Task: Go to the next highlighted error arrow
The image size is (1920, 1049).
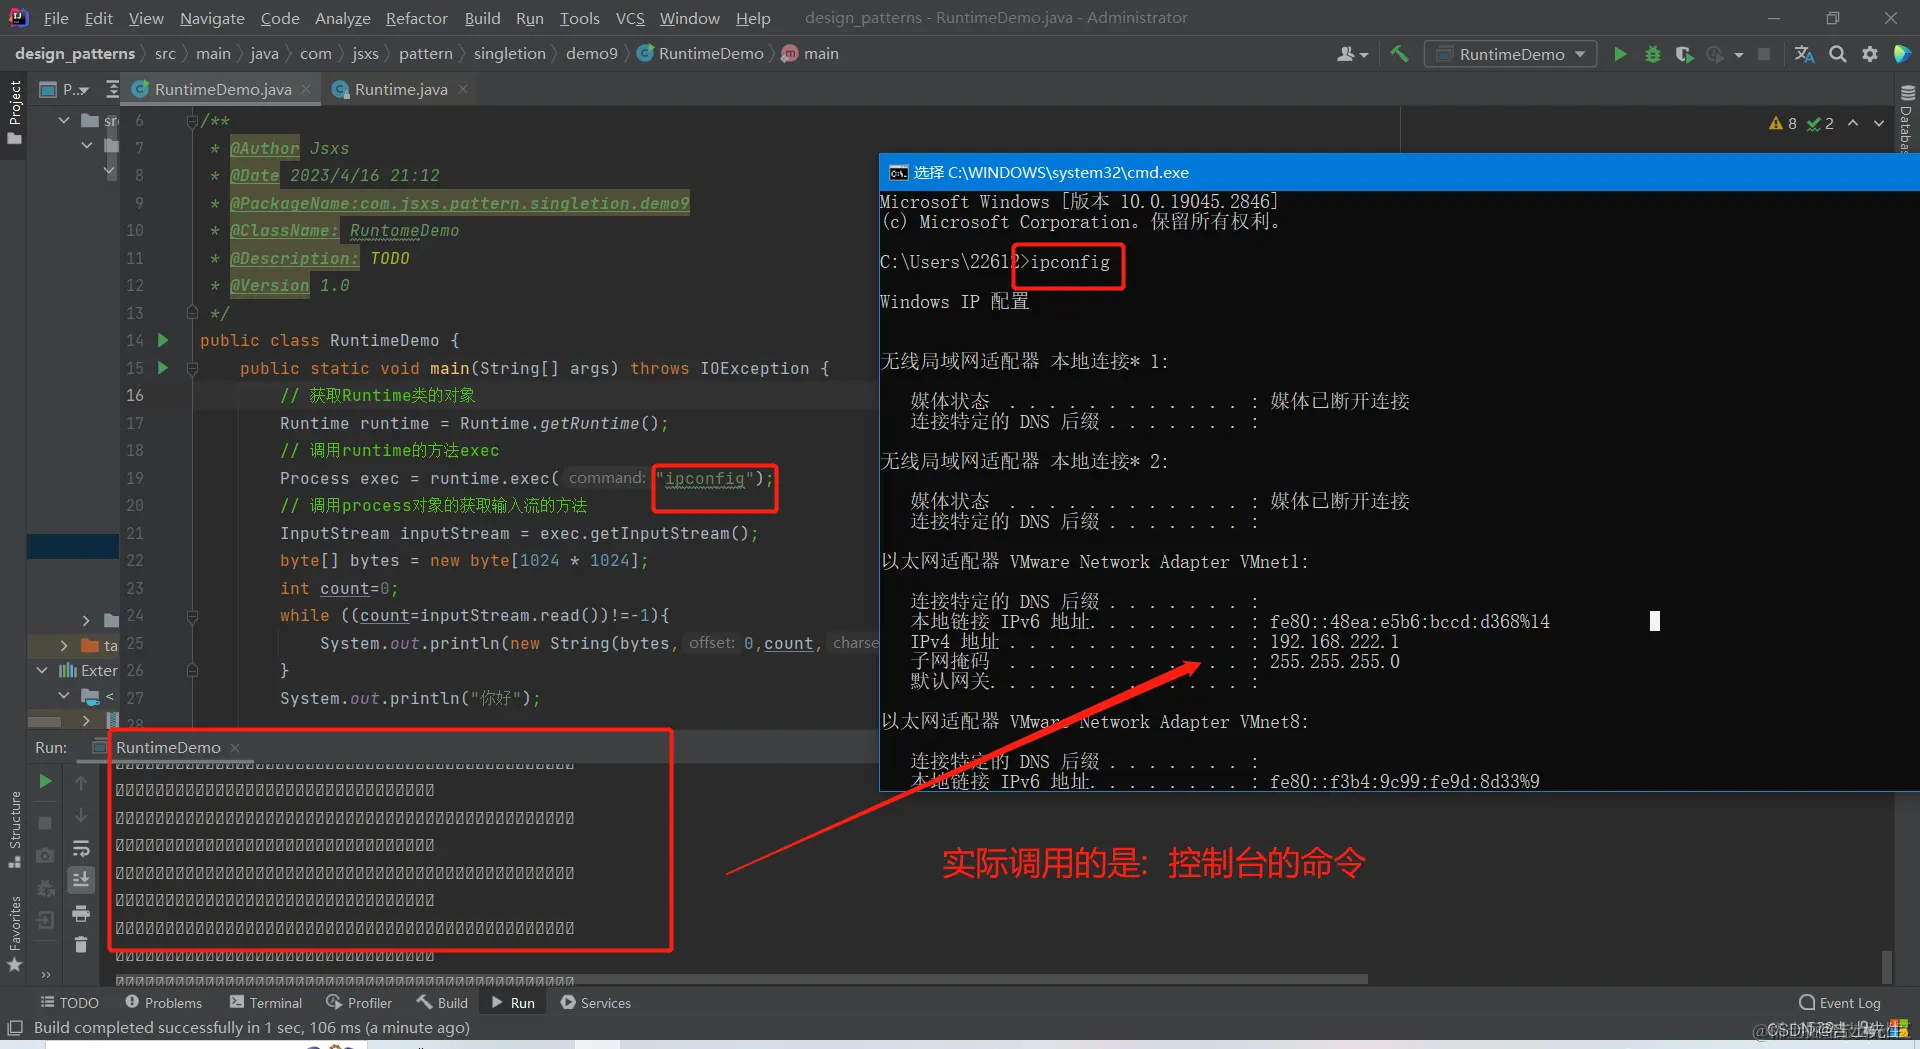Action: (x=1879, y=123)
